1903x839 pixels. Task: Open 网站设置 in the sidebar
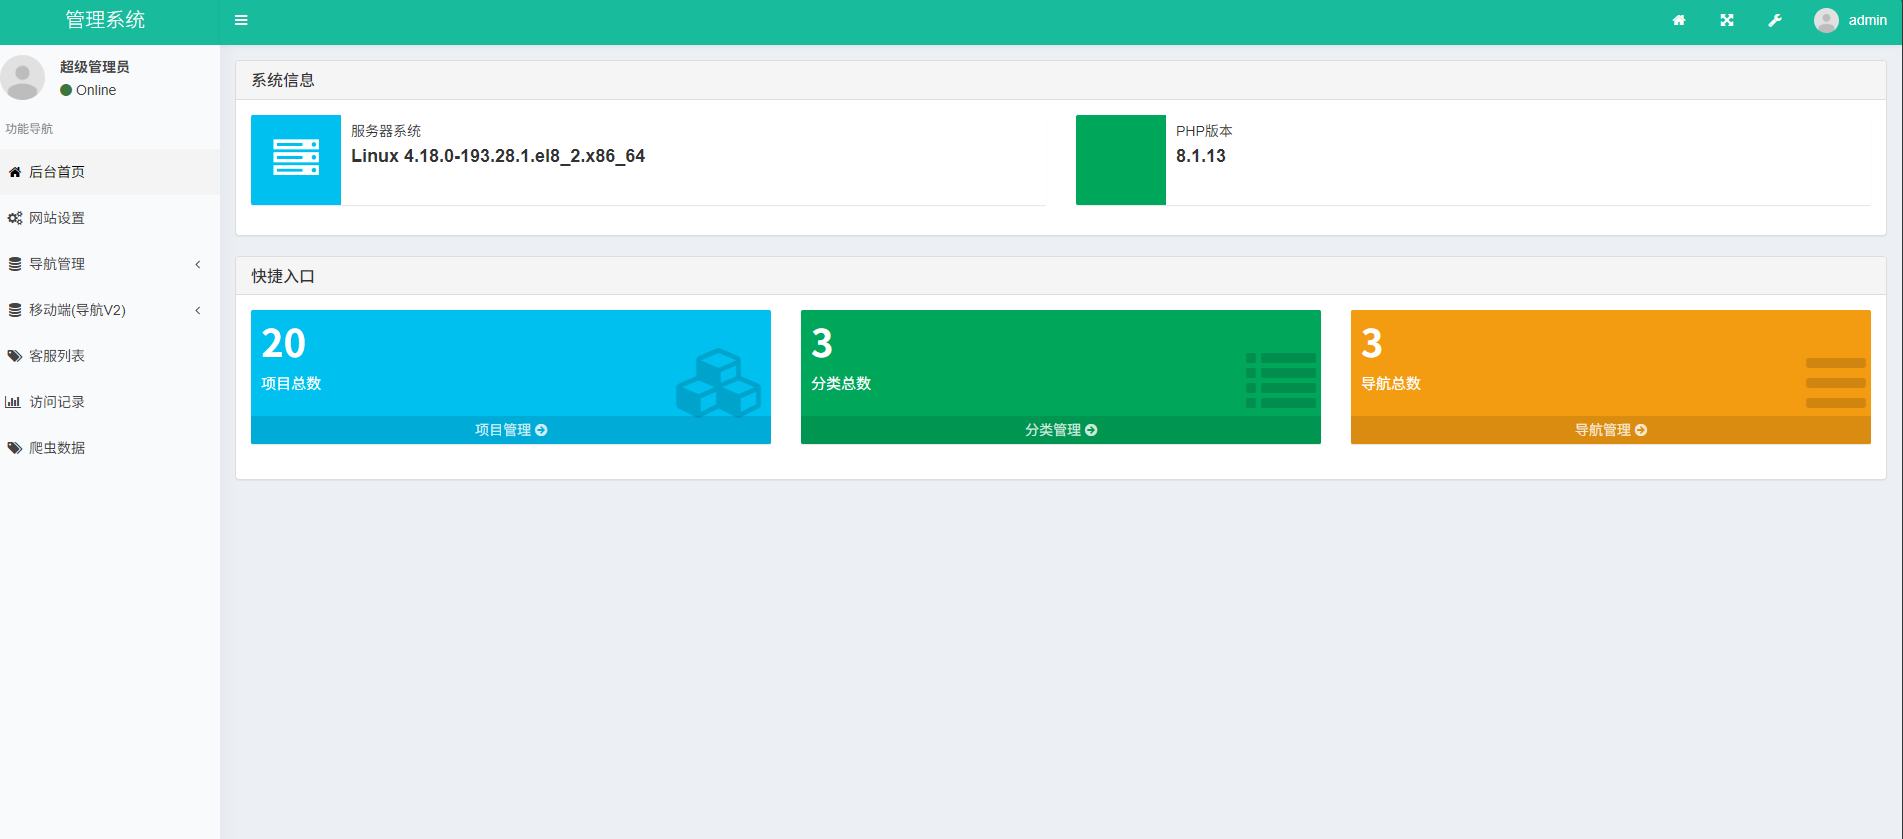57,218
